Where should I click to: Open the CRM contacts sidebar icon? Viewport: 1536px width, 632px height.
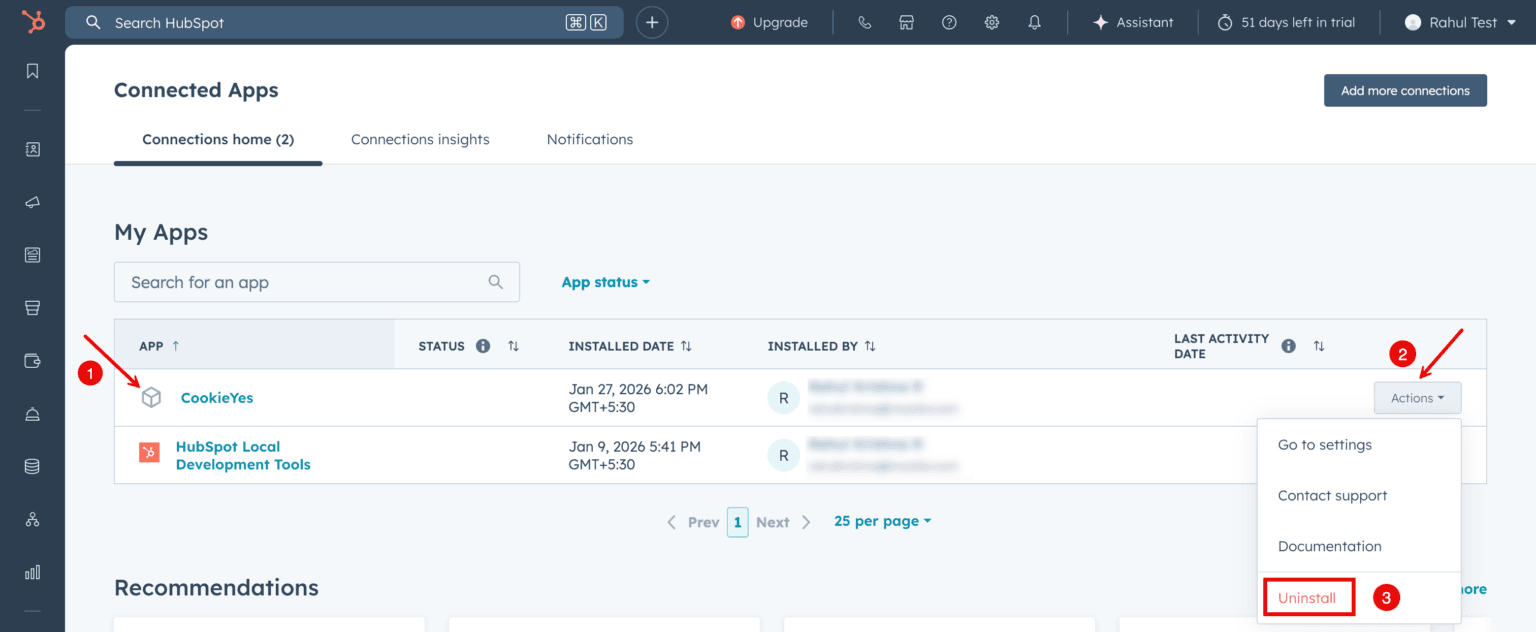coord(32,149)
